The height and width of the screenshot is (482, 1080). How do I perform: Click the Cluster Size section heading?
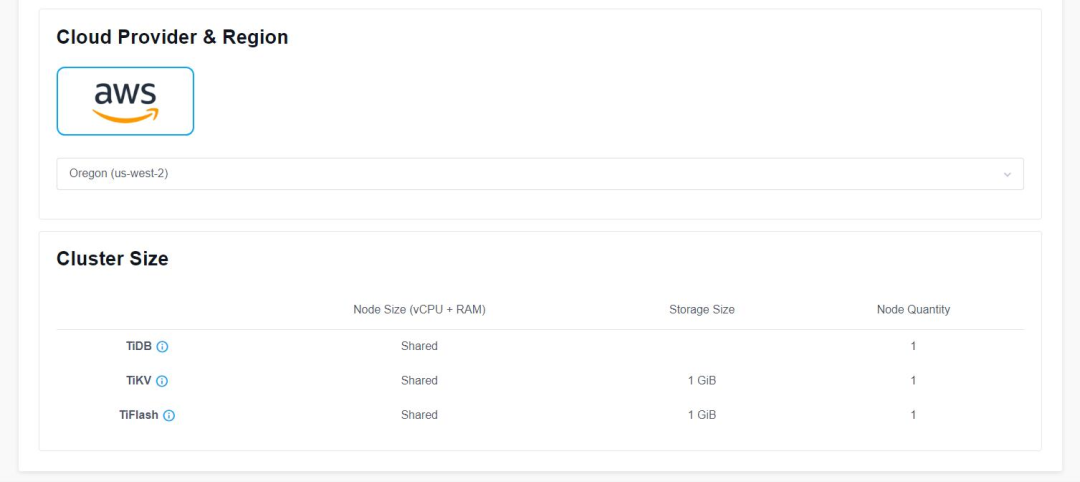[112, 259]
